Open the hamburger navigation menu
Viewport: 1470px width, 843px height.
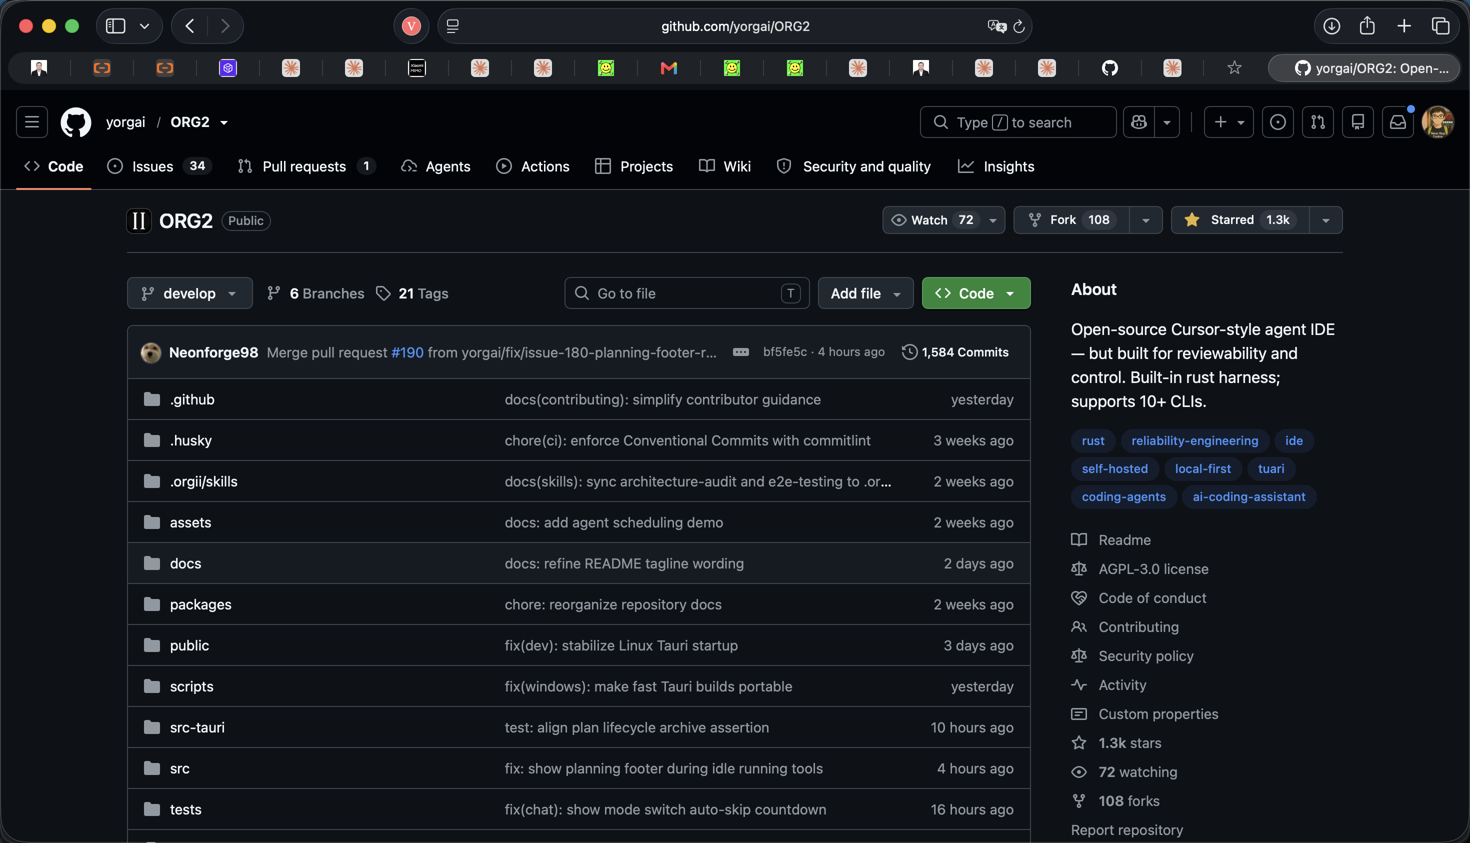[x=32, y=122]
